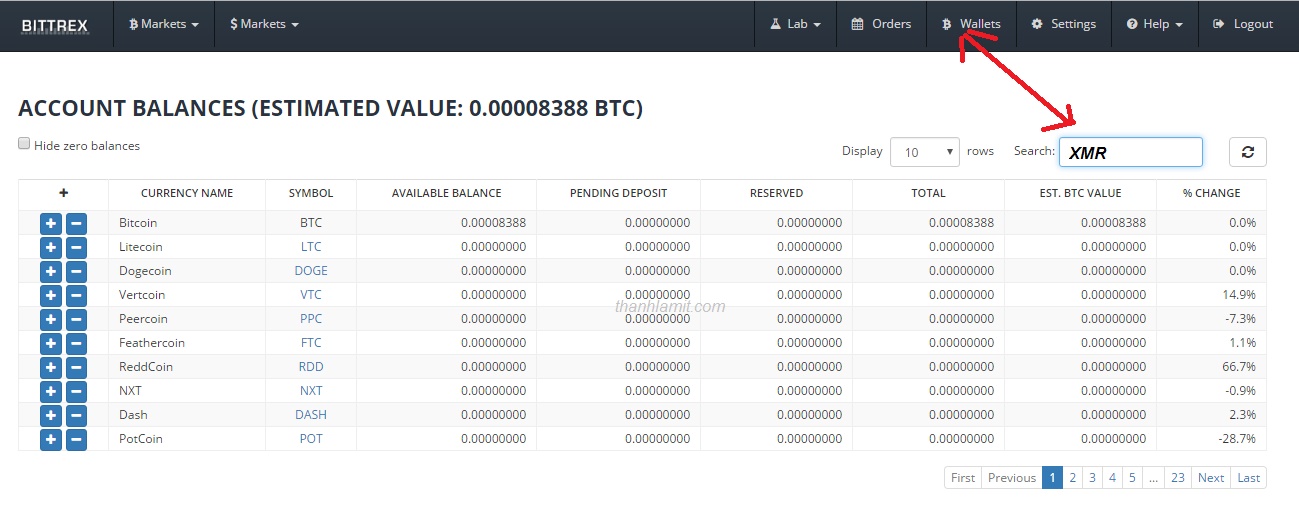Open the Settings page
Screen dimensions: 1299x529
pos(1064,24)
